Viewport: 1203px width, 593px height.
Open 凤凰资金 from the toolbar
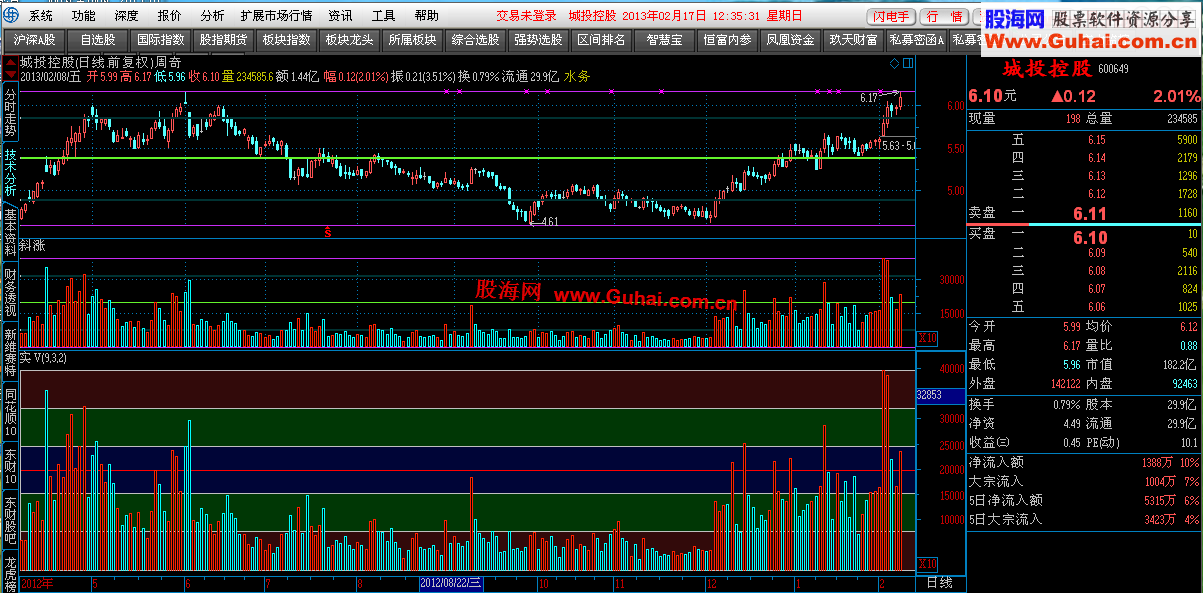pyautogui.click(x=790, y=40)
